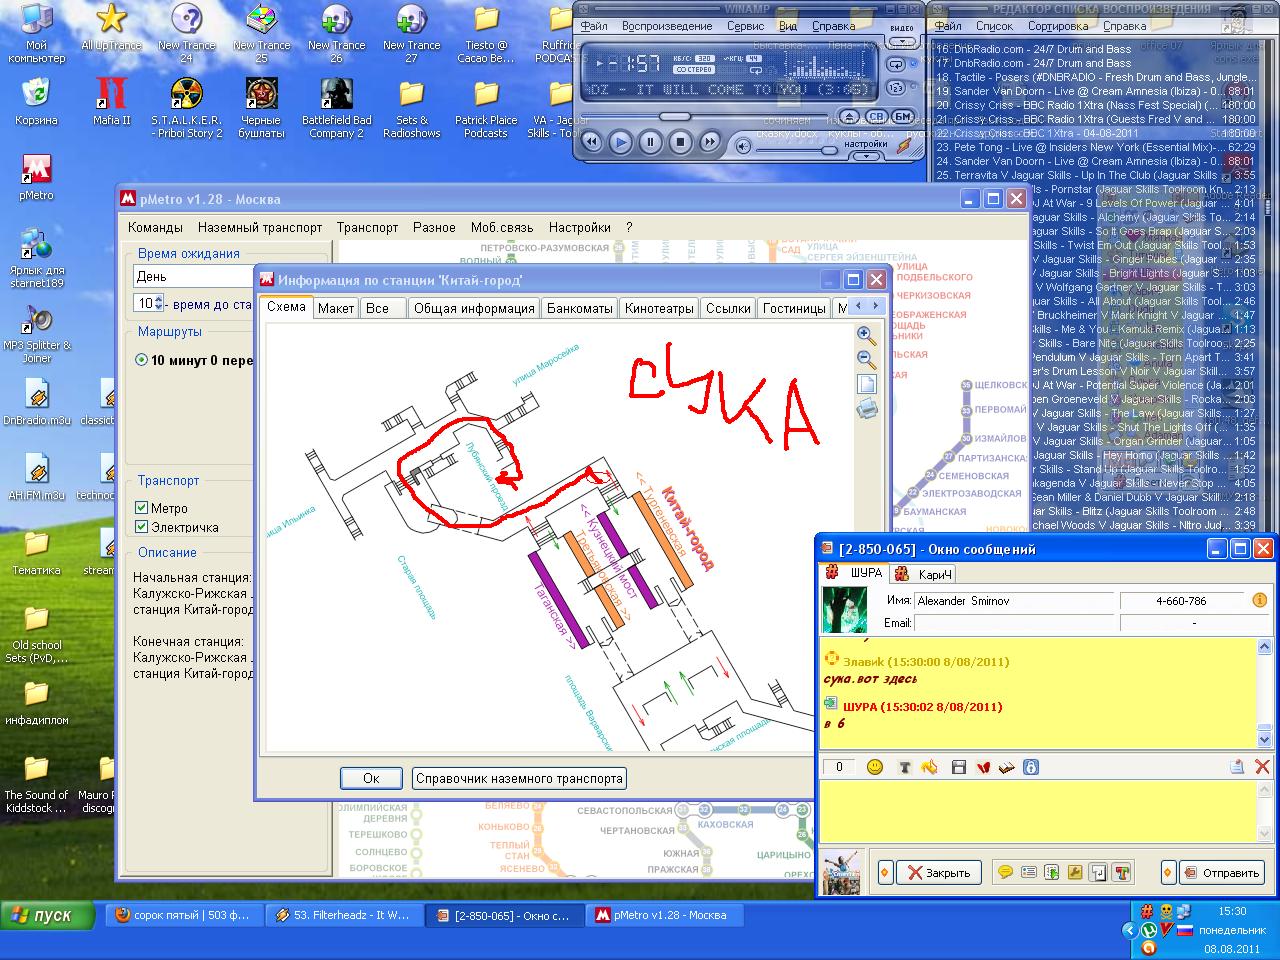Open dropdown arrow beside Отправить
This screenshot has width=1280, height=960.
pyautogui.click(x=1167, y=872)
